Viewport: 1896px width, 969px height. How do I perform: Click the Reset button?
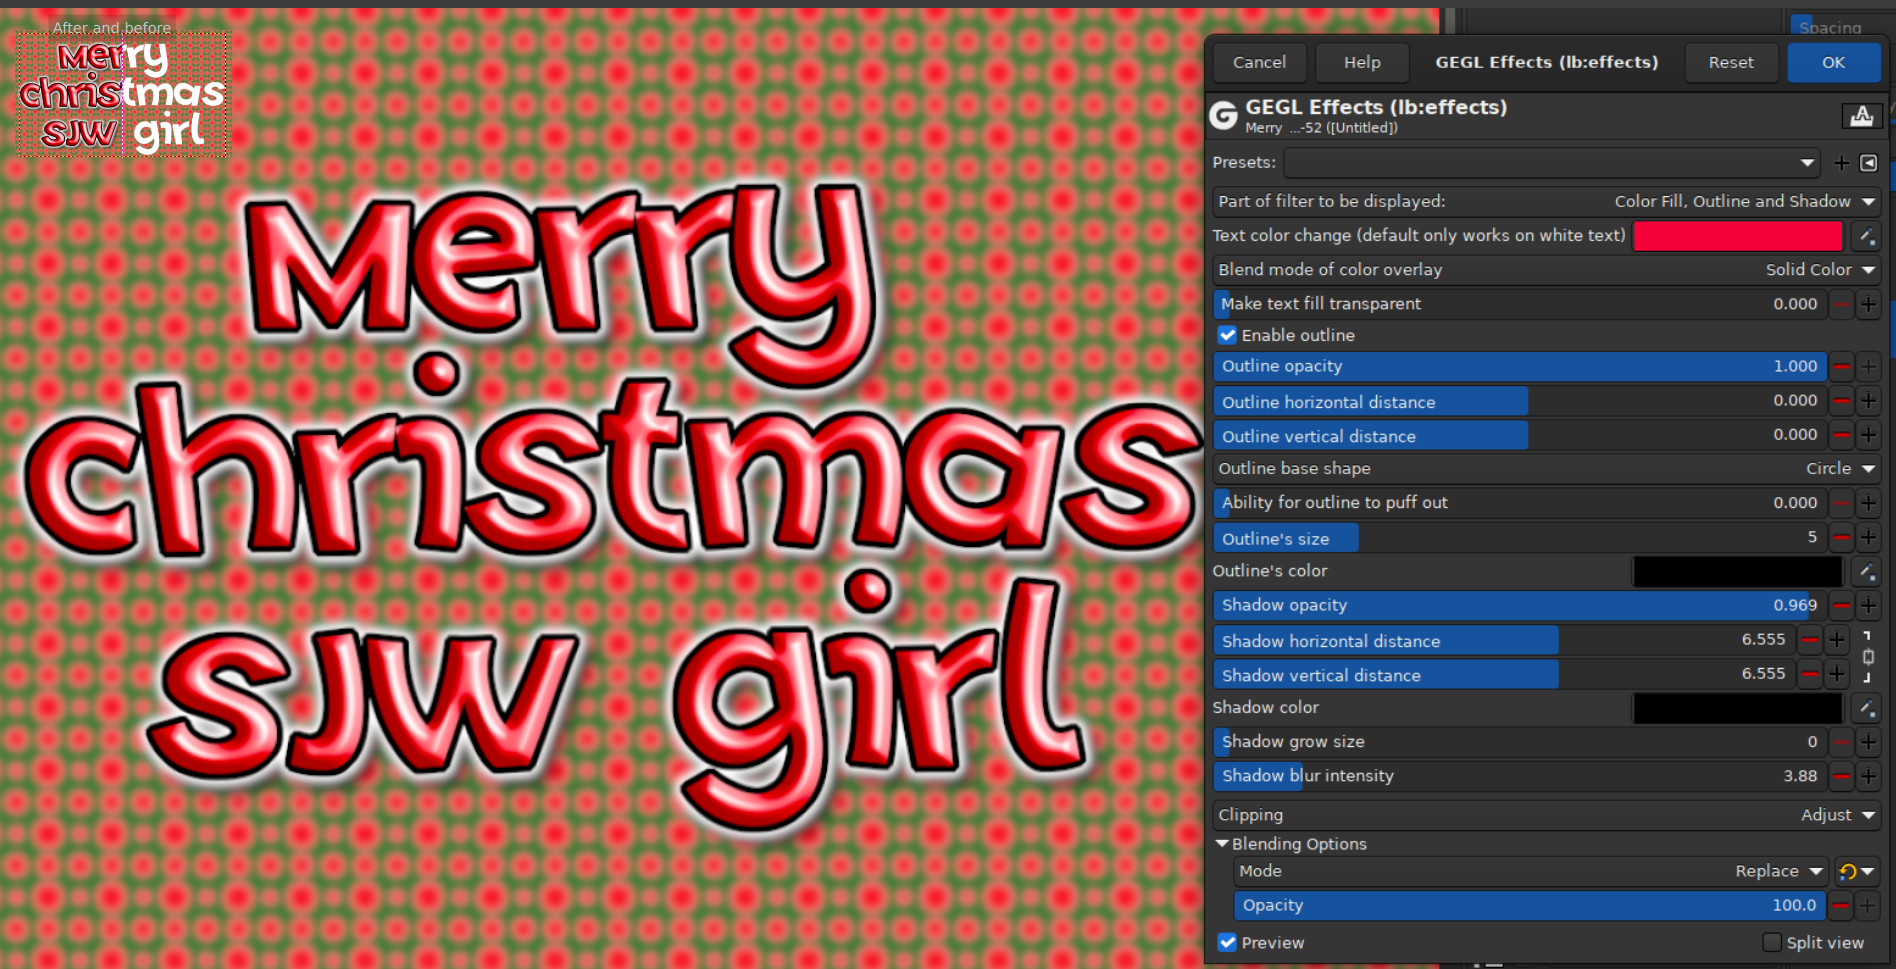coord(1731,62)
